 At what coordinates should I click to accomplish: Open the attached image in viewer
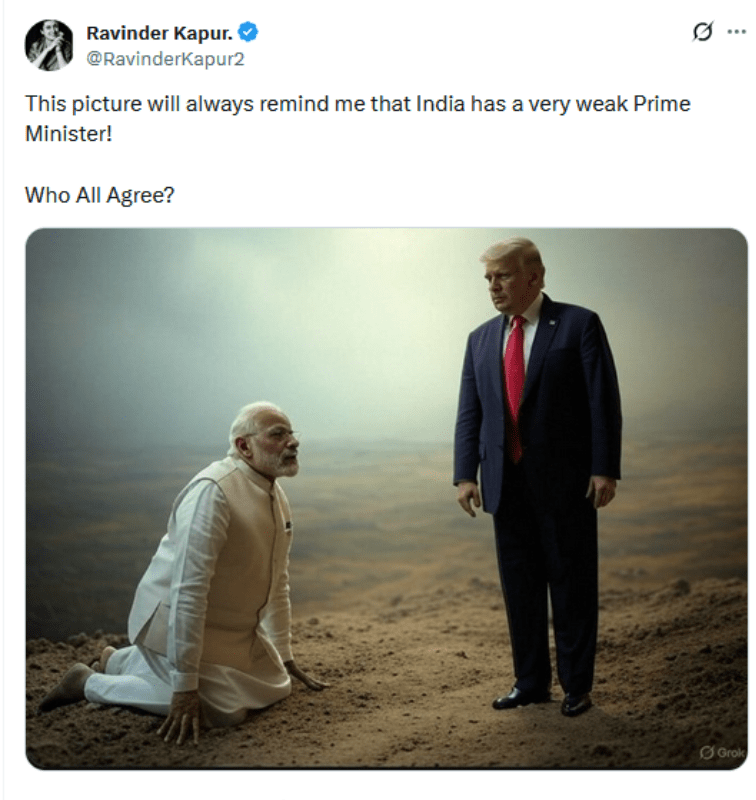click(386, 498)
